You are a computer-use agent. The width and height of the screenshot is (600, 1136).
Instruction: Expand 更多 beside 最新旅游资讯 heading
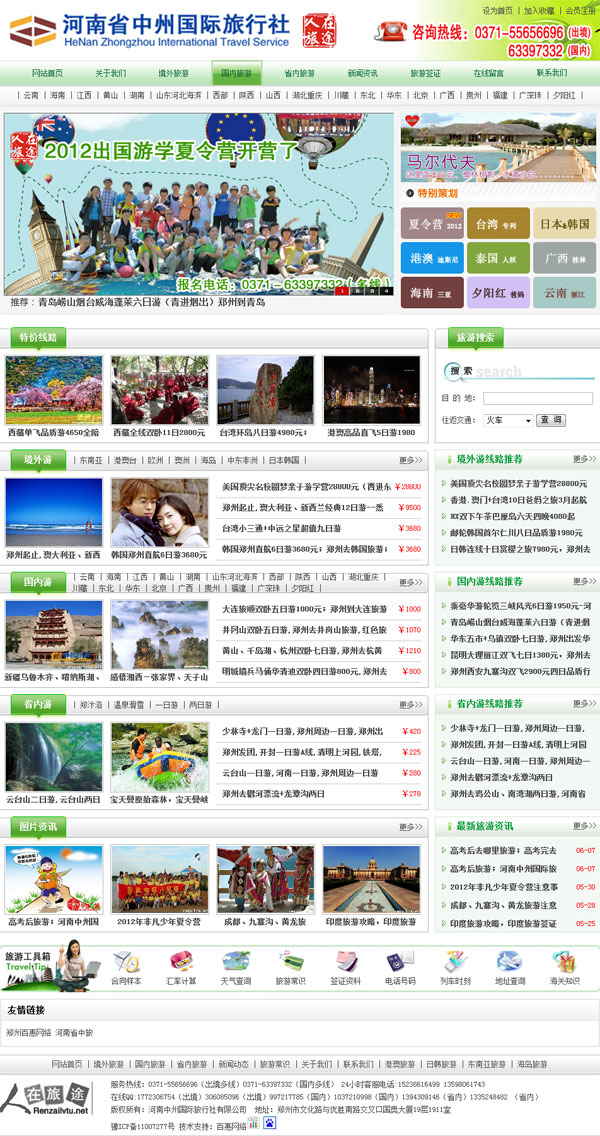584,826
